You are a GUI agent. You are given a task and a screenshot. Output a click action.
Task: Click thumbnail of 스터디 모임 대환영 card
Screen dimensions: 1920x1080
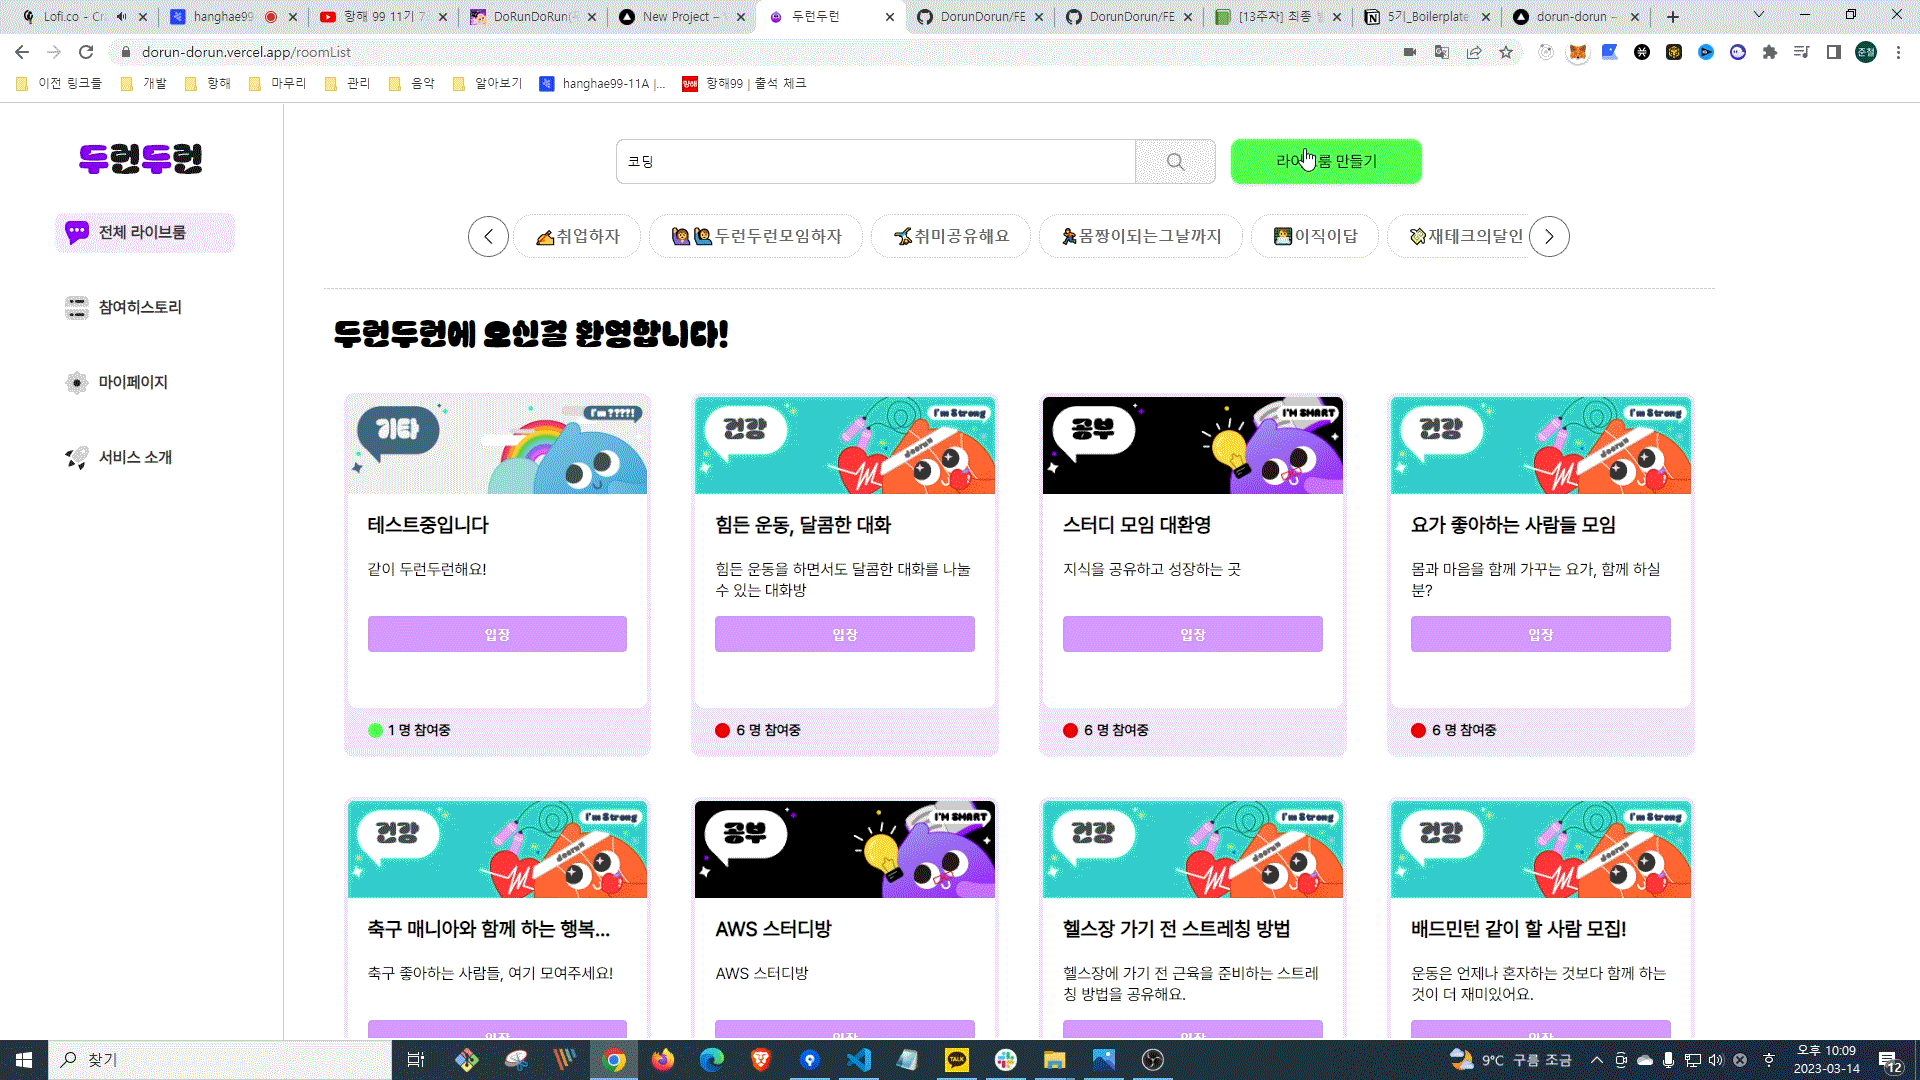click(1193, 445)
